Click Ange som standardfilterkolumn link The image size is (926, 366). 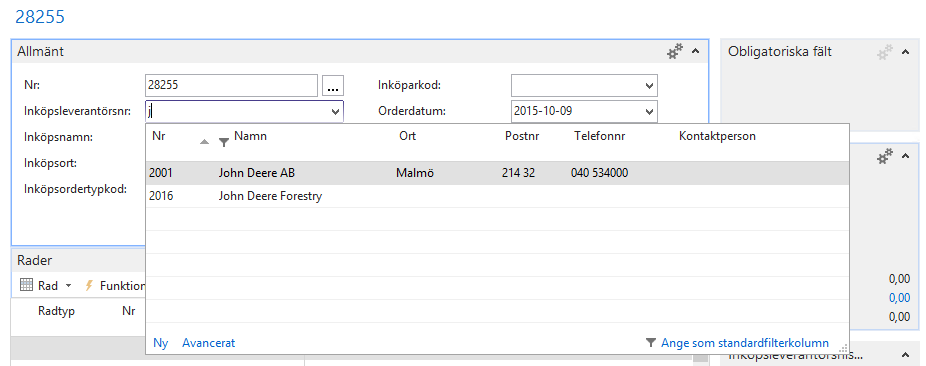(x=745, y=343)
